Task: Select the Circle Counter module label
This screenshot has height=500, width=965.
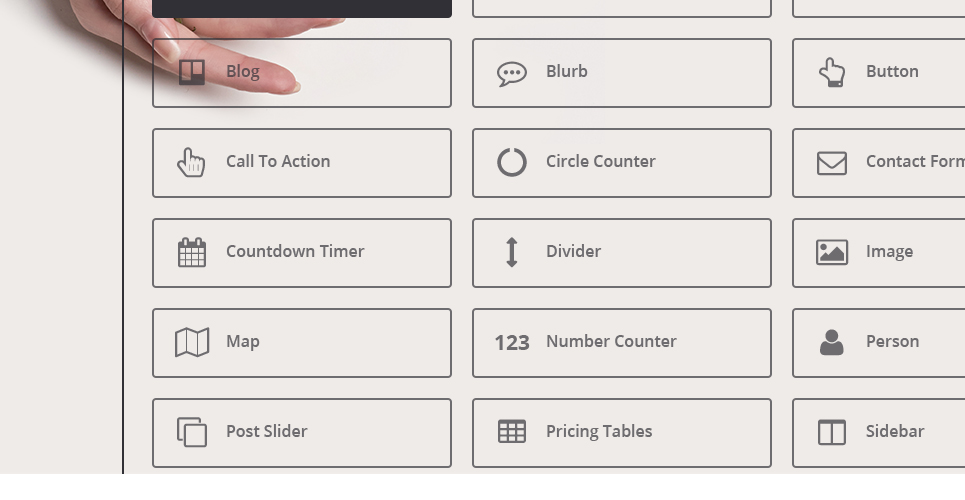Action: [x=600, y=161]
